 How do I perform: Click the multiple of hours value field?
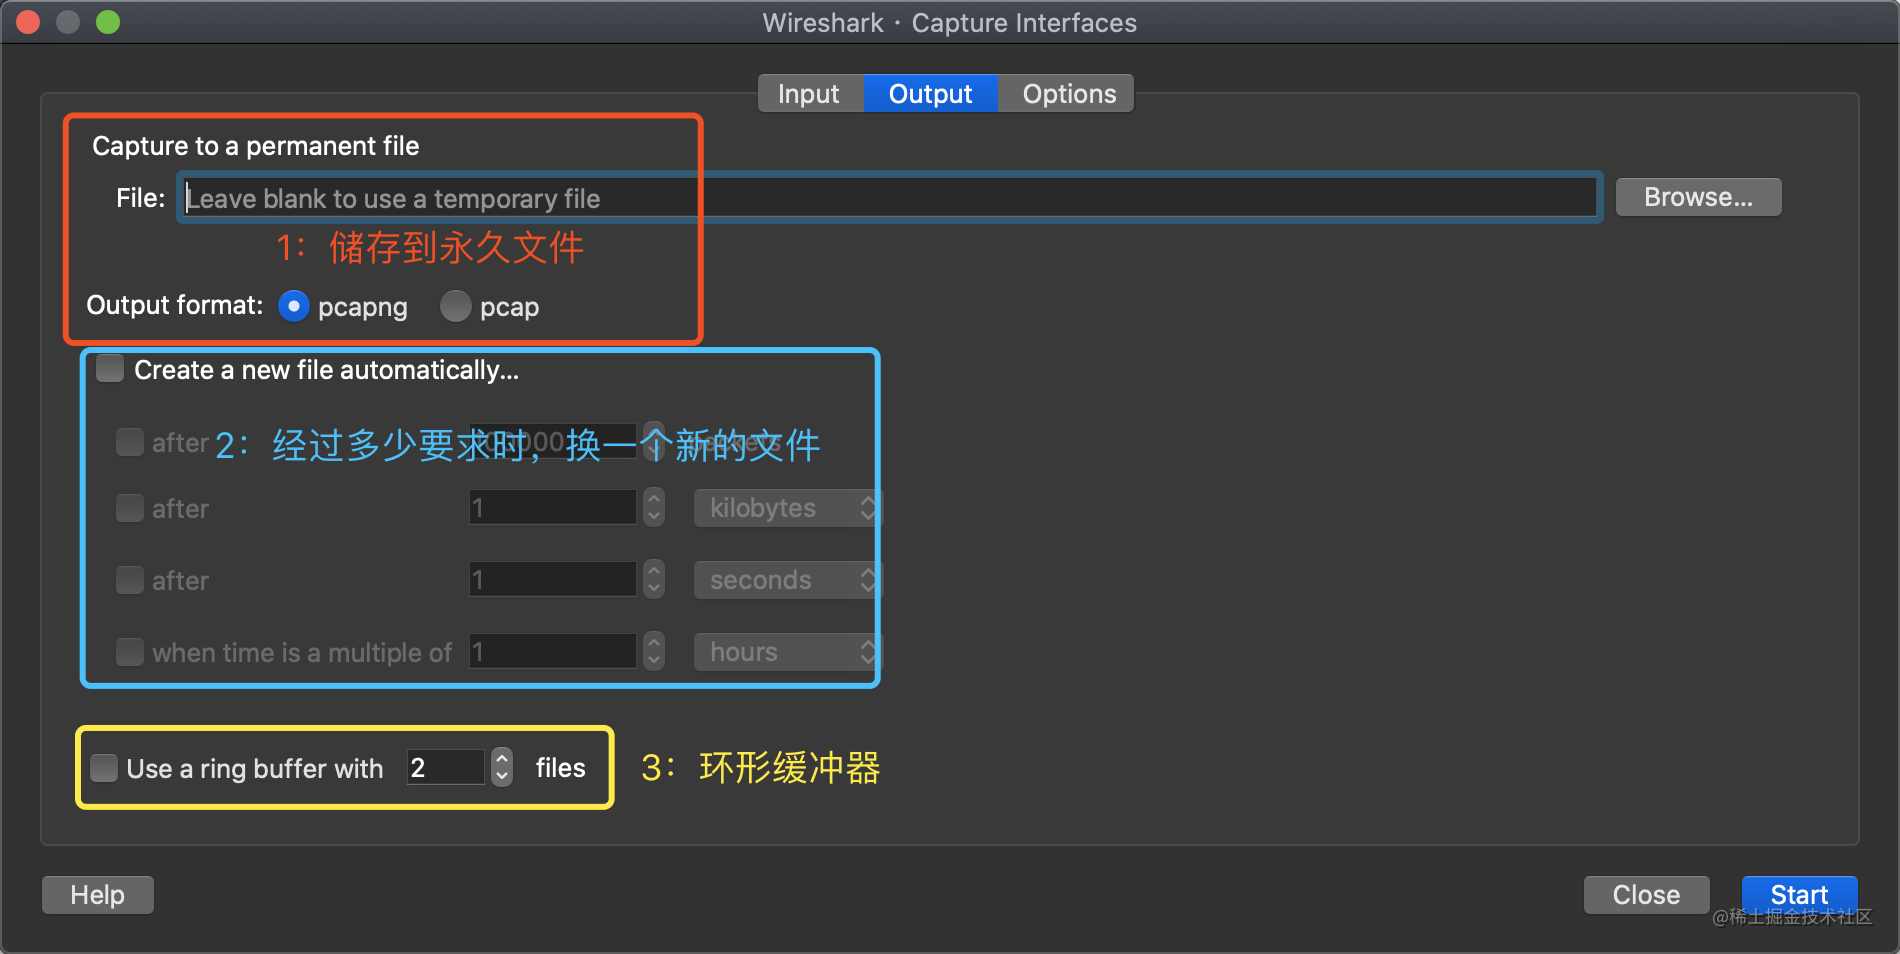tap(553, 652)
